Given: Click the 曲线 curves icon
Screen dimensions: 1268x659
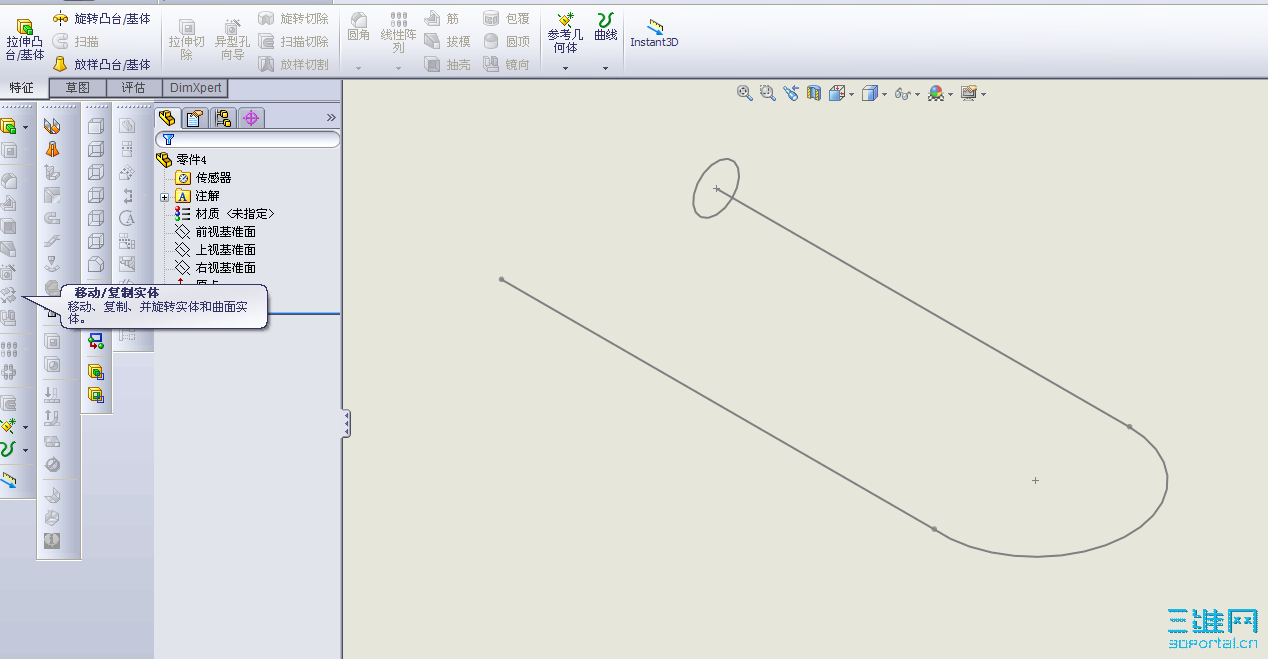Looking at the screenshot, I should pos(605,27).
